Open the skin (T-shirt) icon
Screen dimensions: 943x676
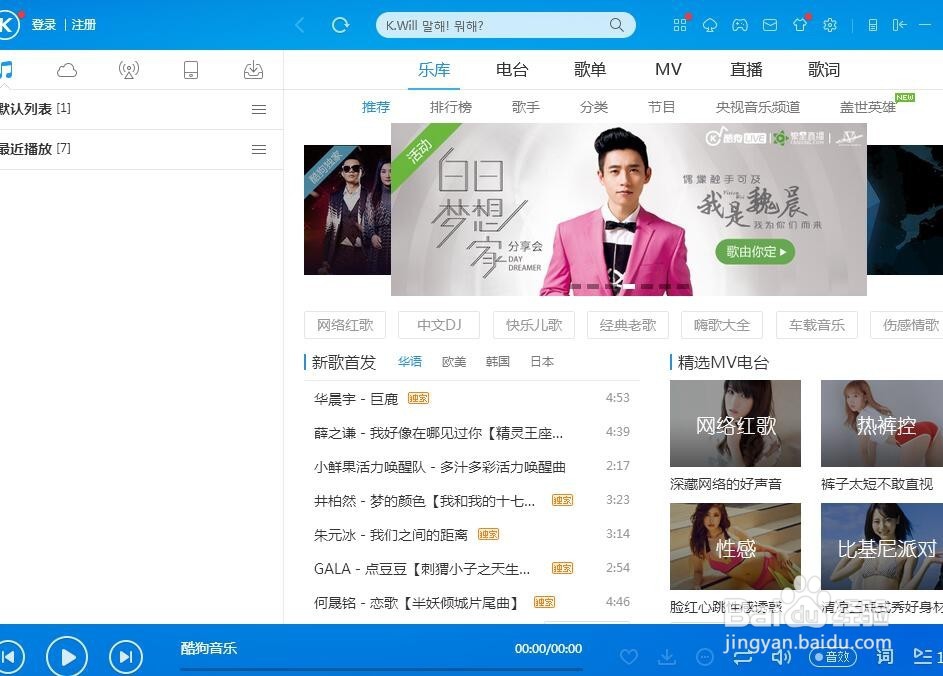pyautogui.click(x=800, y=25)
